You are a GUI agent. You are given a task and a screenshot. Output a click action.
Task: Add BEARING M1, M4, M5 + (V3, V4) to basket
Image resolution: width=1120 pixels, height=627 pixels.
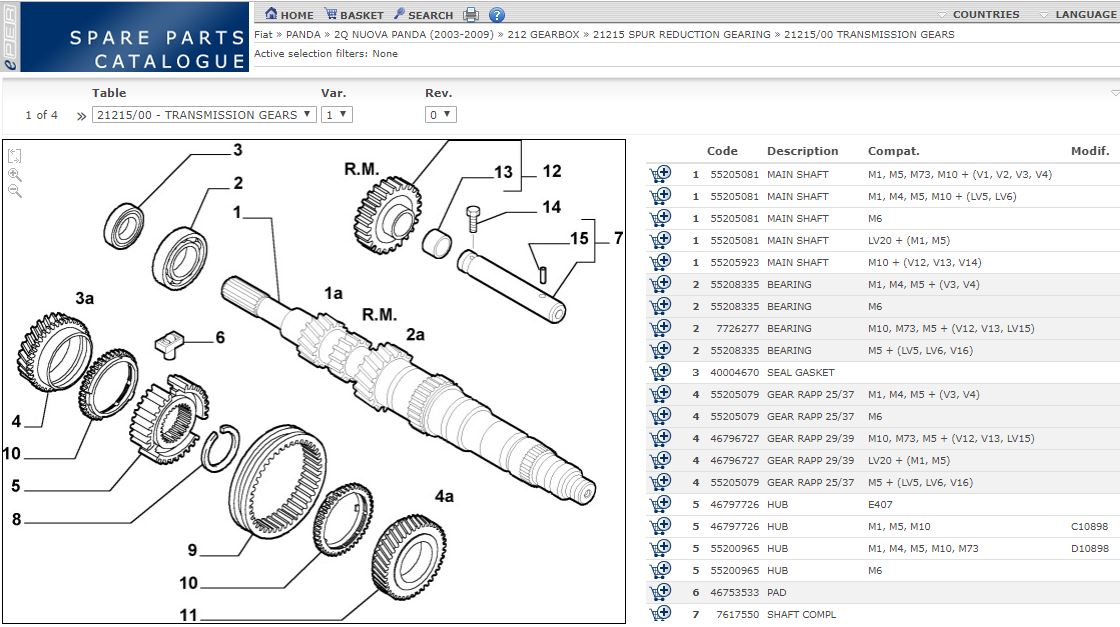tap(660, 284)
